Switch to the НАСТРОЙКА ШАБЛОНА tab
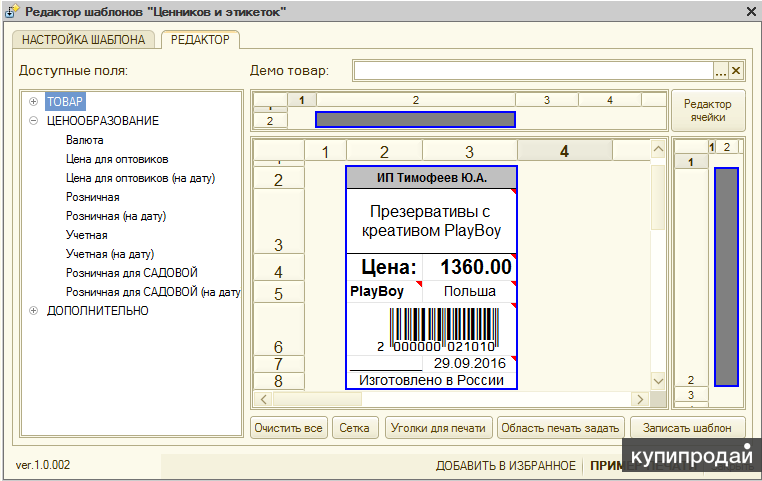762x481 pixels. 84,40
